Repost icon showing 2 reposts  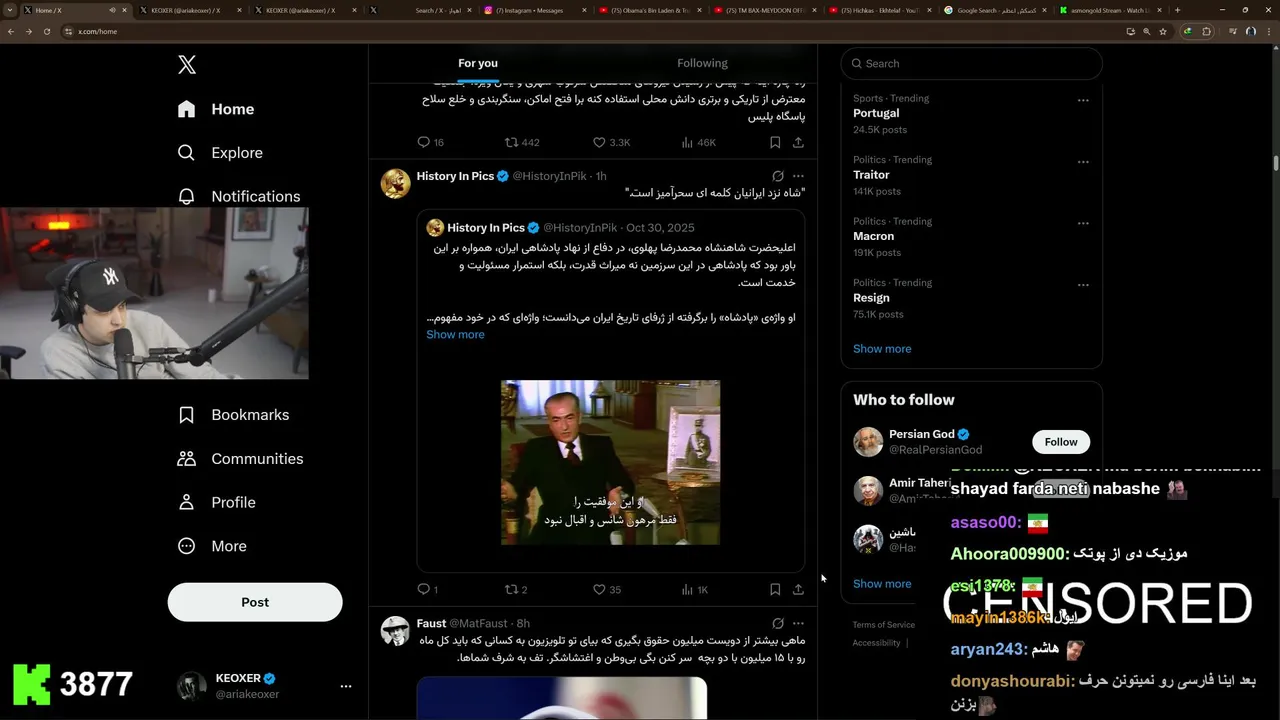[x=511, y=589]
